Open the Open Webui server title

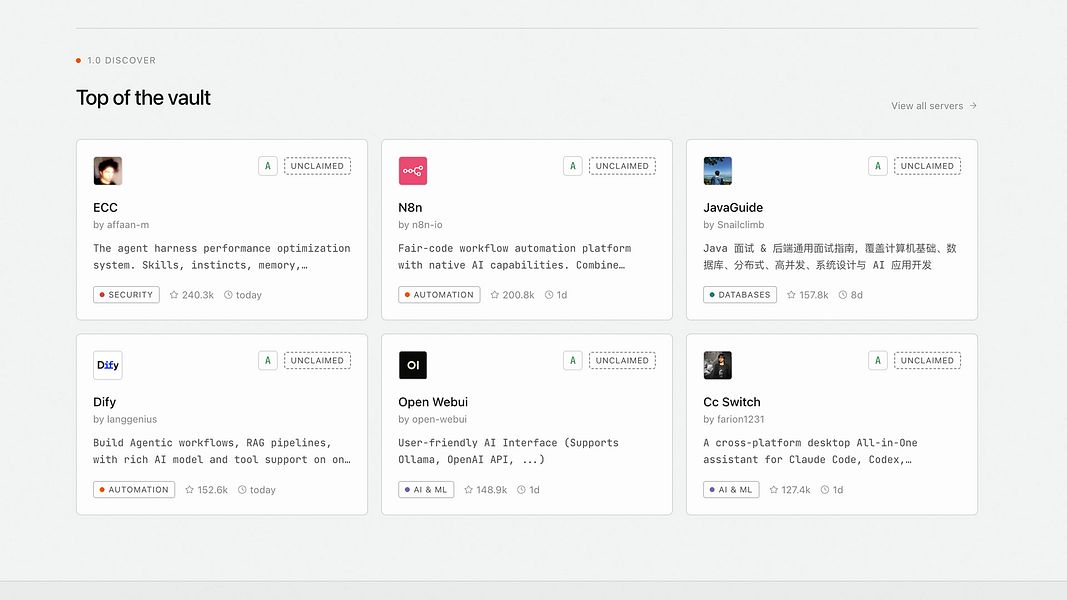pyautogui.click(x=433, y=402)
